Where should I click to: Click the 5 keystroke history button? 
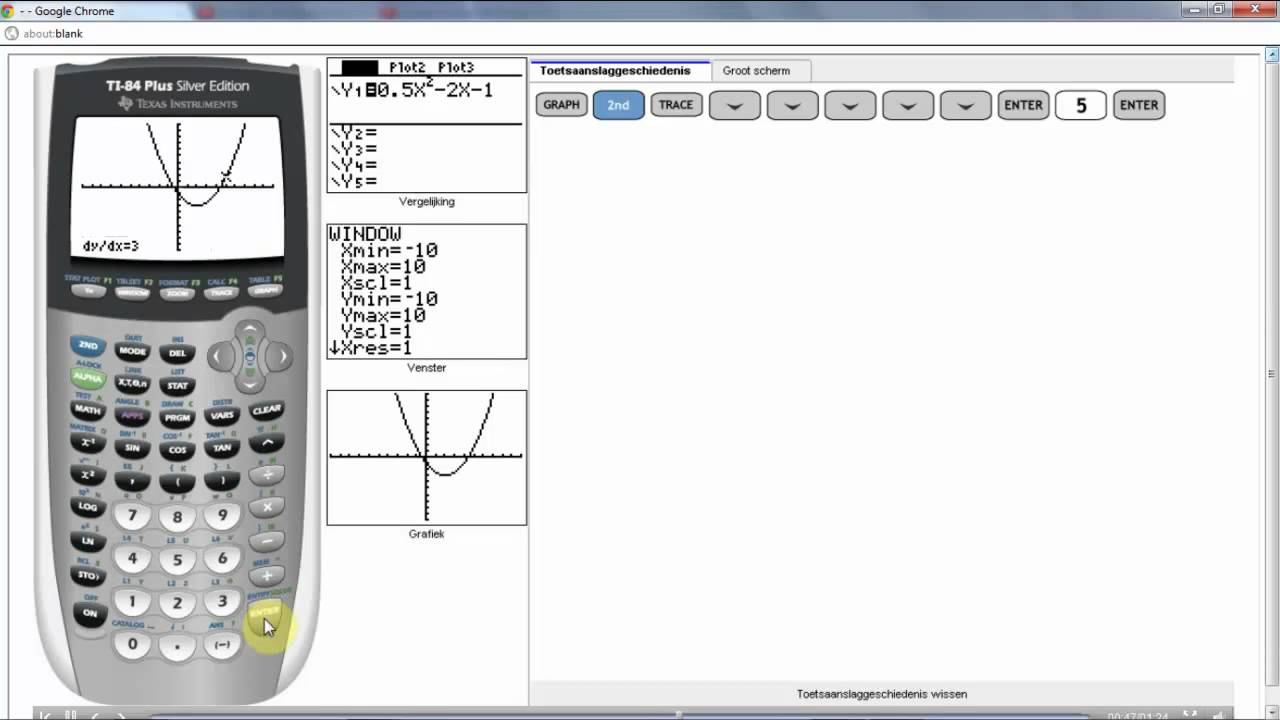tap(1081, 105)
